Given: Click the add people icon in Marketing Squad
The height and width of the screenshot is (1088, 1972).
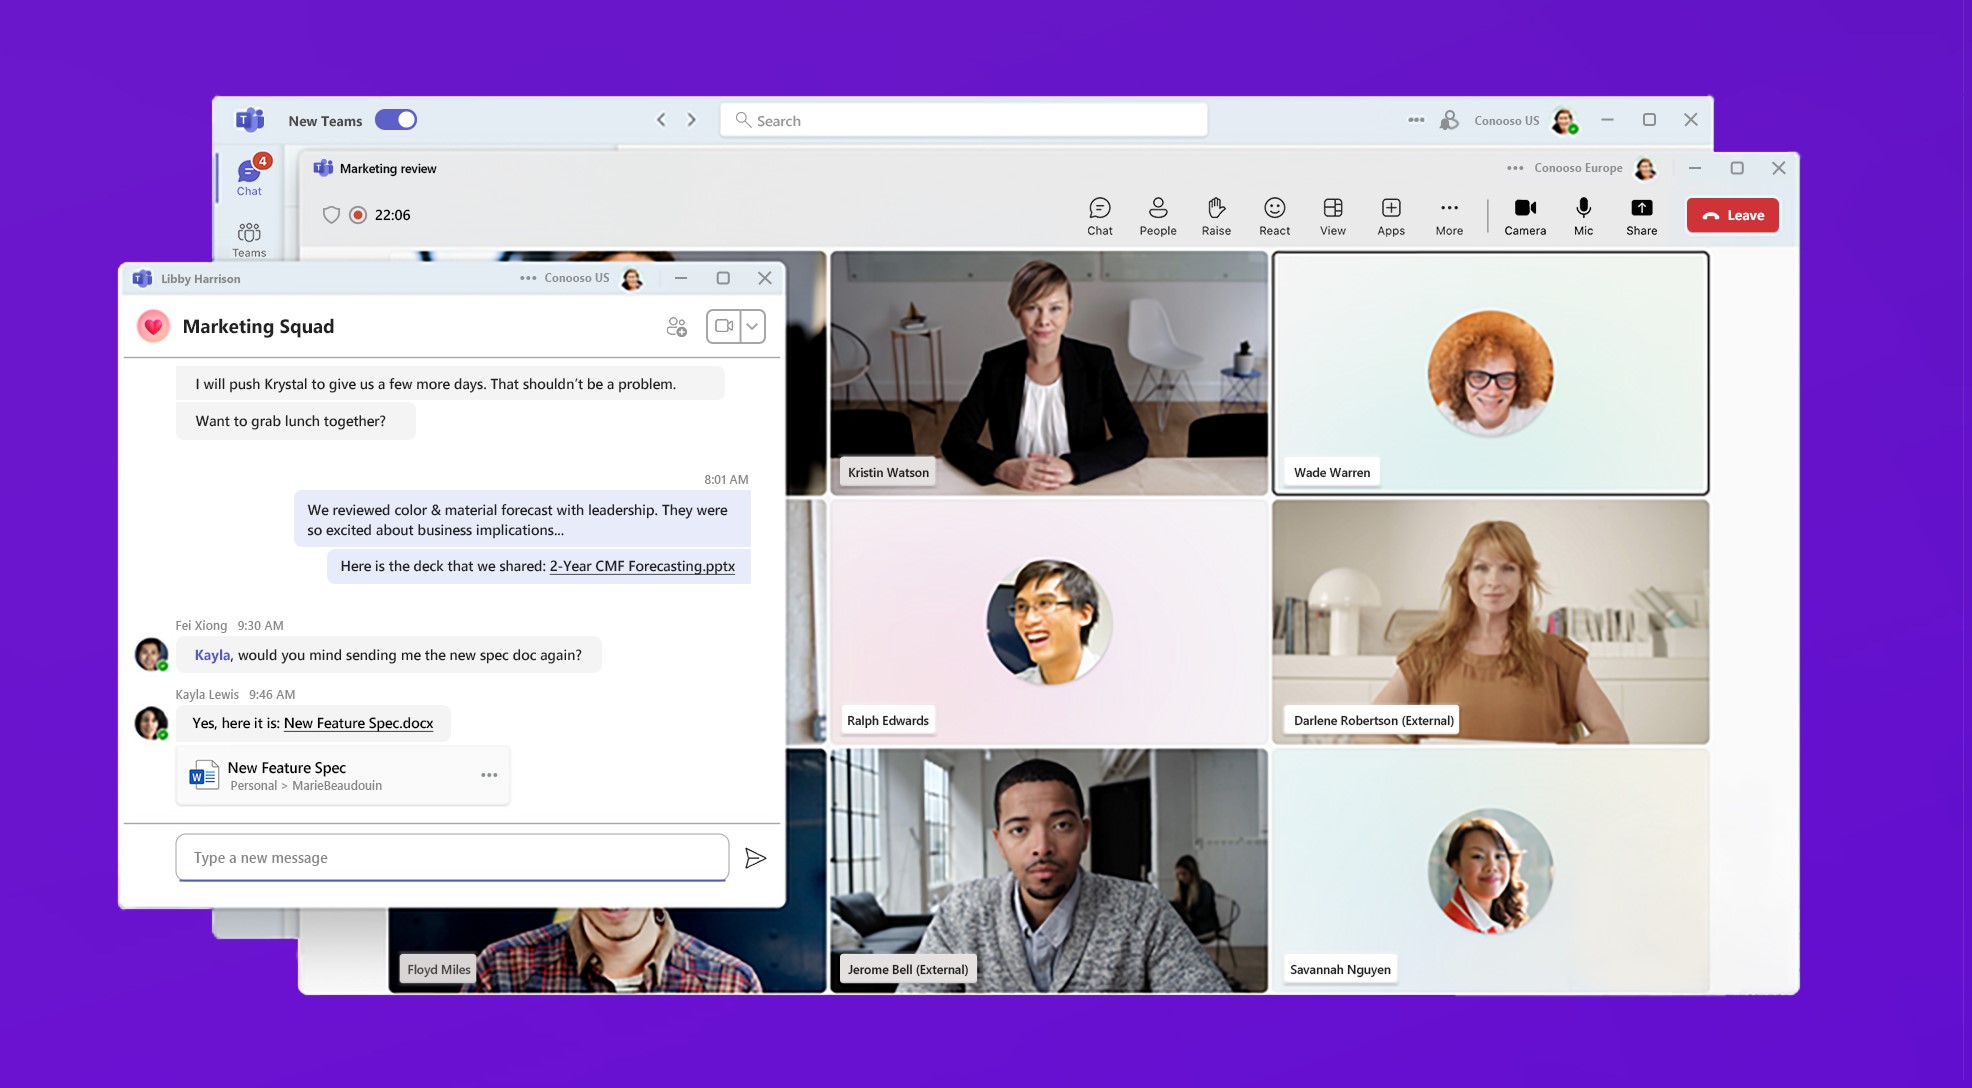Looking at the screenshot, I should 677,327.
